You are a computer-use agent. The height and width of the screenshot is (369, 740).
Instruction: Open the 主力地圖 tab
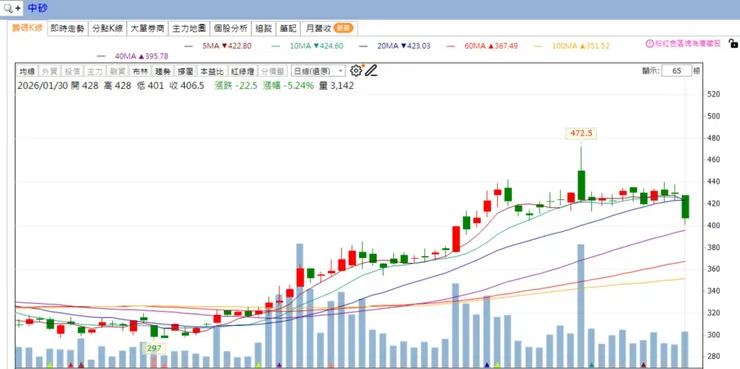(189, 28)
